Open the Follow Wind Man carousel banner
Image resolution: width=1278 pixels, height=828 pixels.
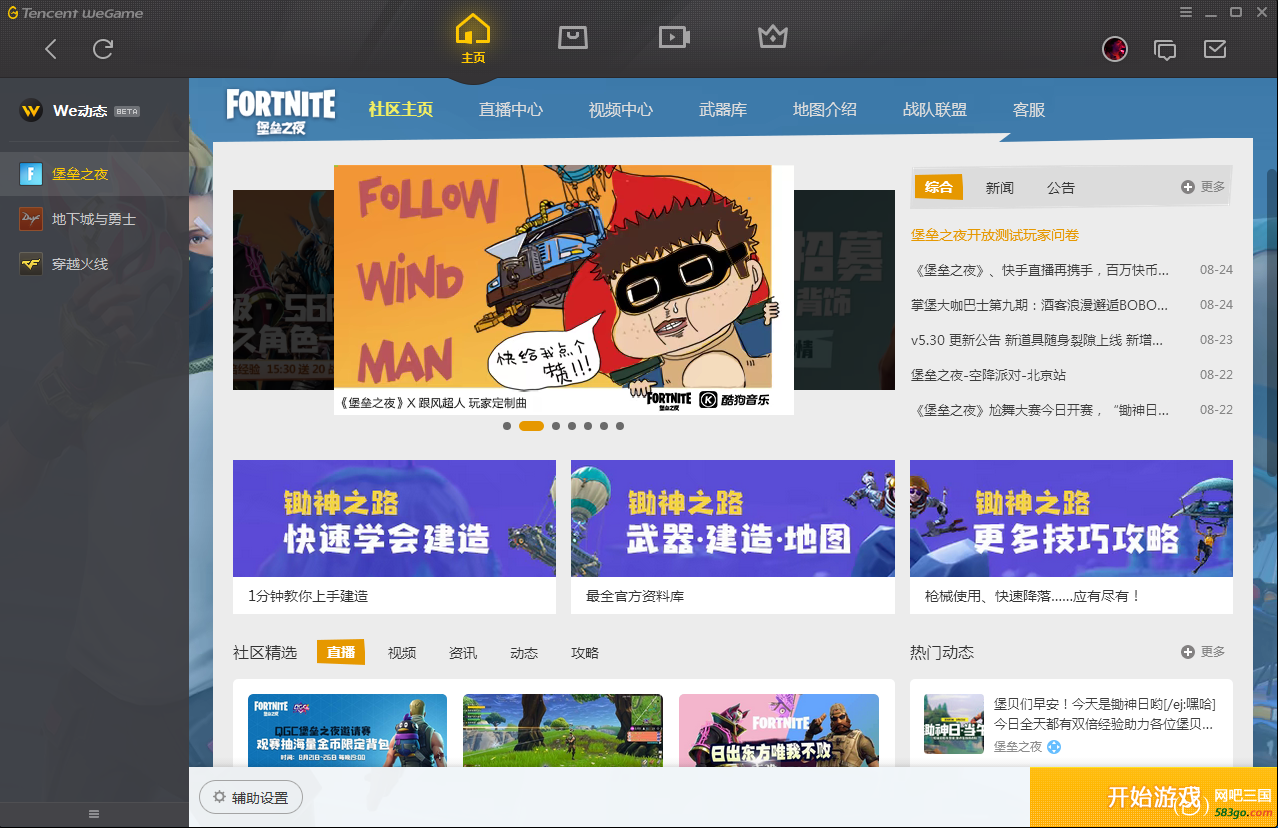[564, 290]
